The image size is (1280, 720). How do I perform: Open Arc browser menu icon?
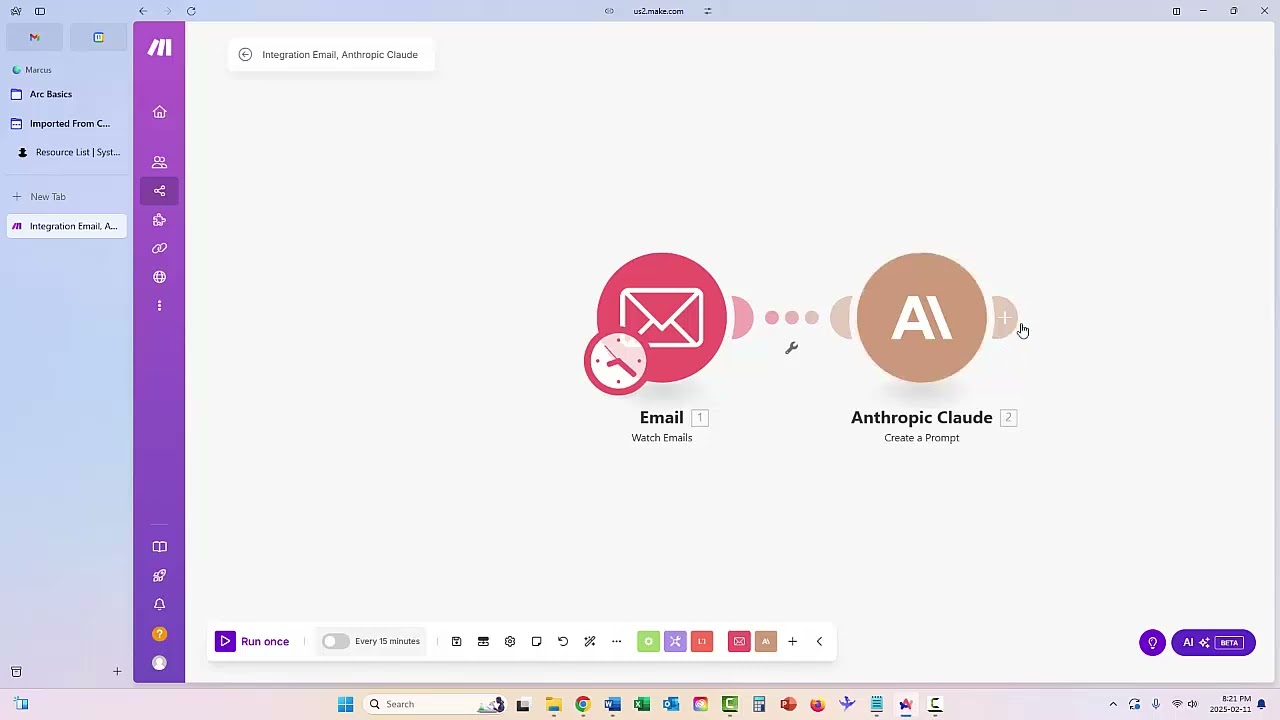[16, 11]
